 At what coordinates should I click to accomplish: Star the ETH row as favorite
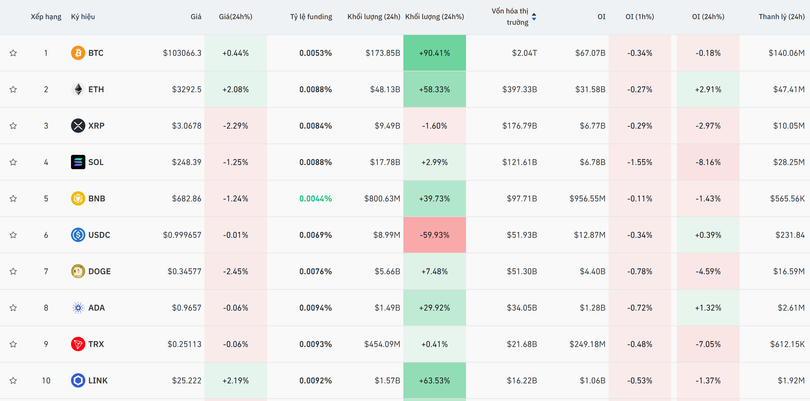click(x=13, y=89)
